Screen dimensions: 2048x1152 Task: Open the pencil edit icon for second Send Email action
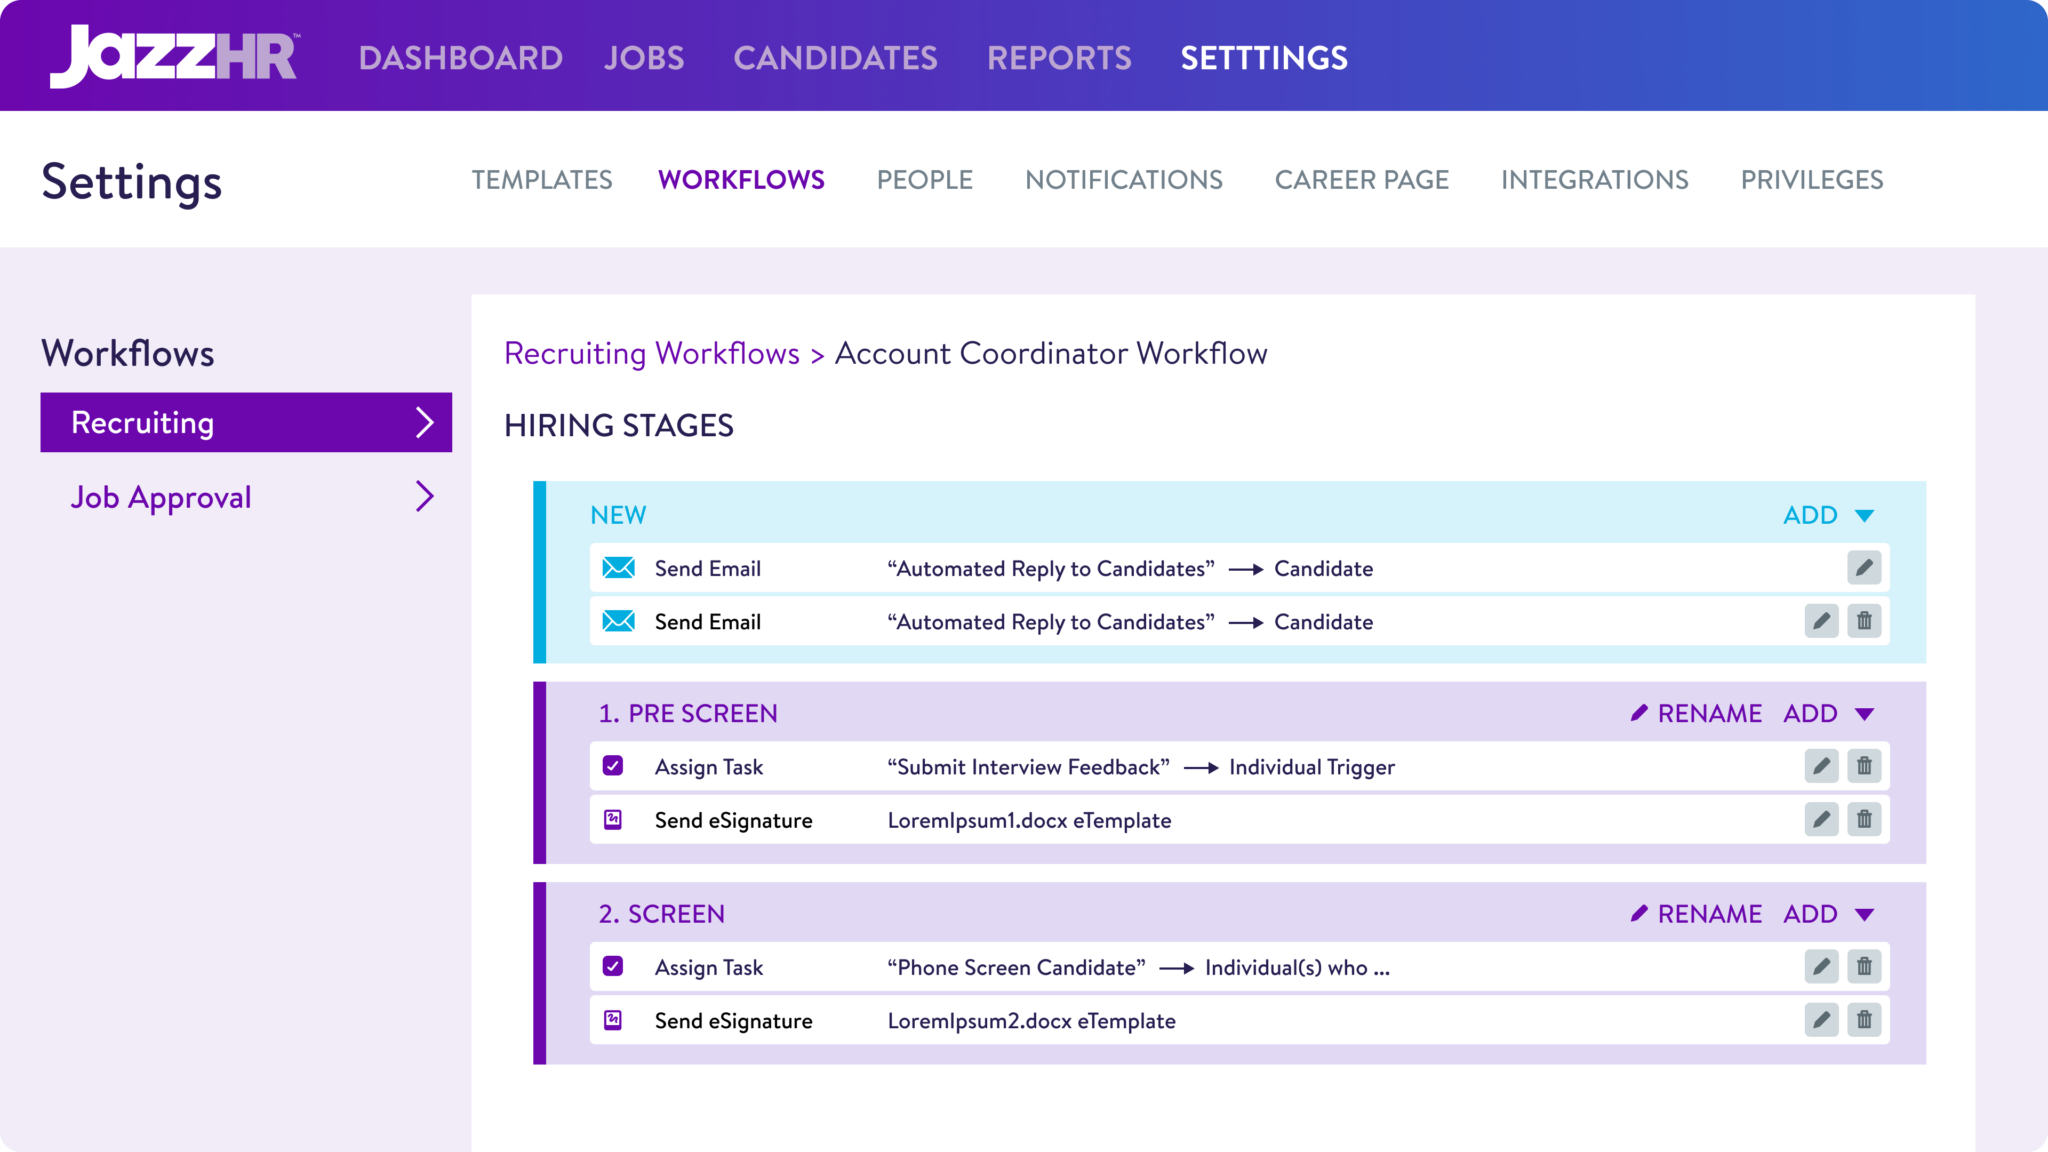[1821, 621]
